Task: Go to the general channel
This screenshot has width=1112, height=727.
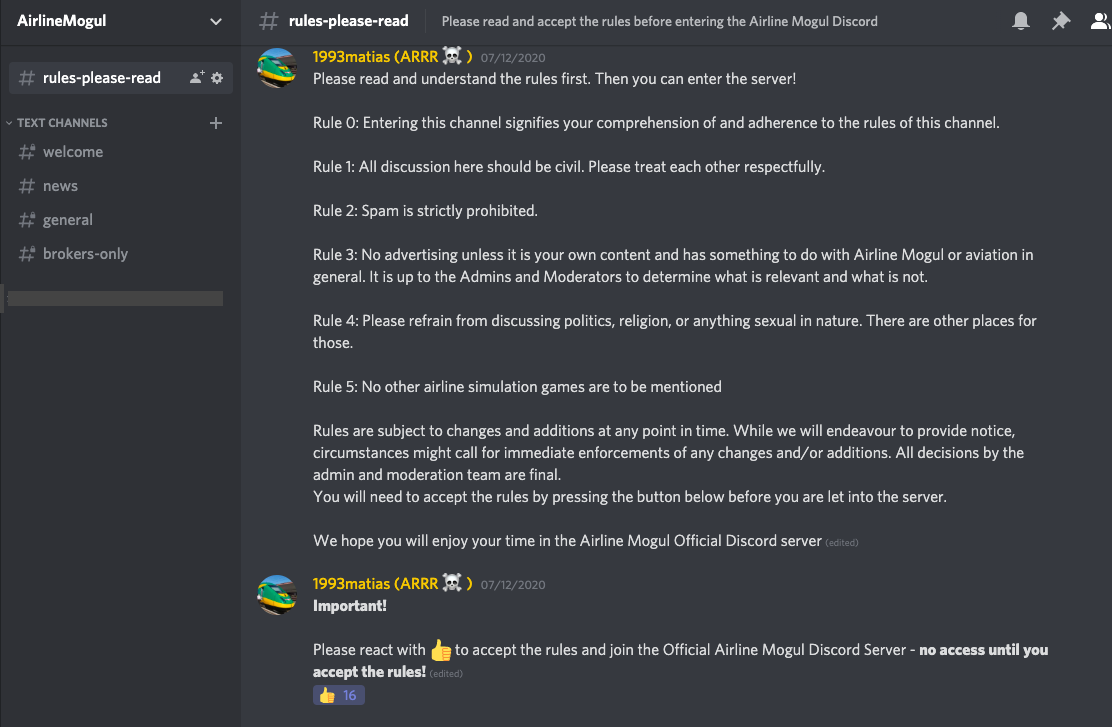Action: coord(68,220)
